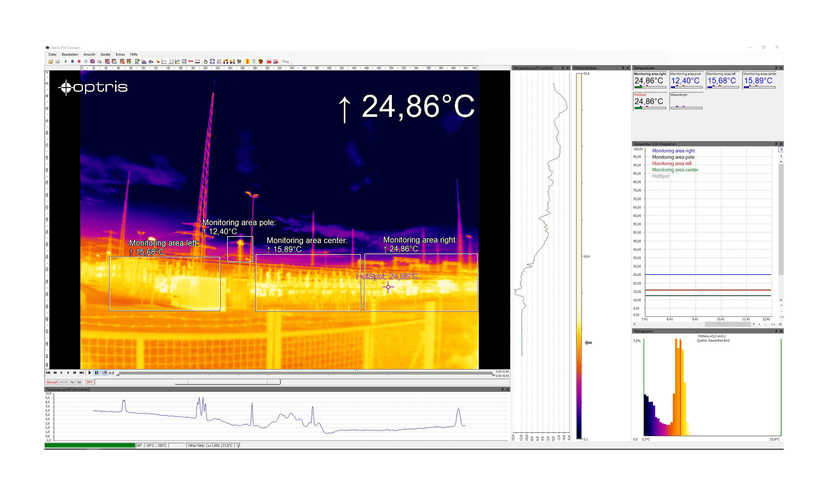Open the Ansicht menu
Image resolution: width=828 pixels, height=494 pixels.
point(89,54)
